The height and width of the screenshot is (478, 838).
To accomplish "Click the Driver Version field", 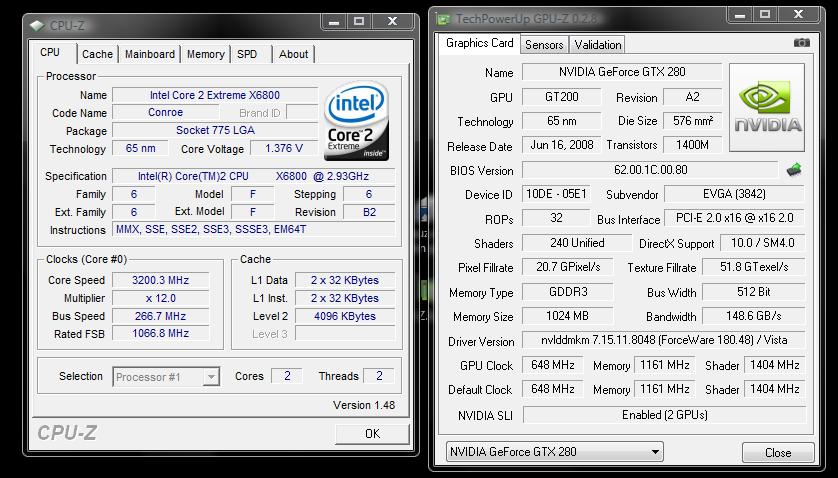I will (664, 340).
